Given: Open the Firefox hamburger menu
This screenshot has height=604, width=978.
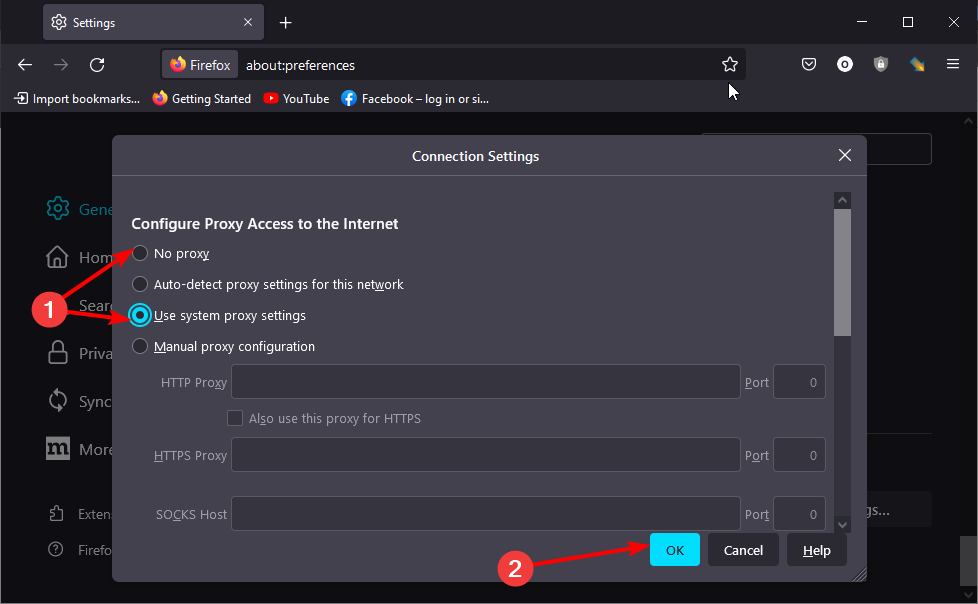Looking at the screenshot, I should (952, 64).
